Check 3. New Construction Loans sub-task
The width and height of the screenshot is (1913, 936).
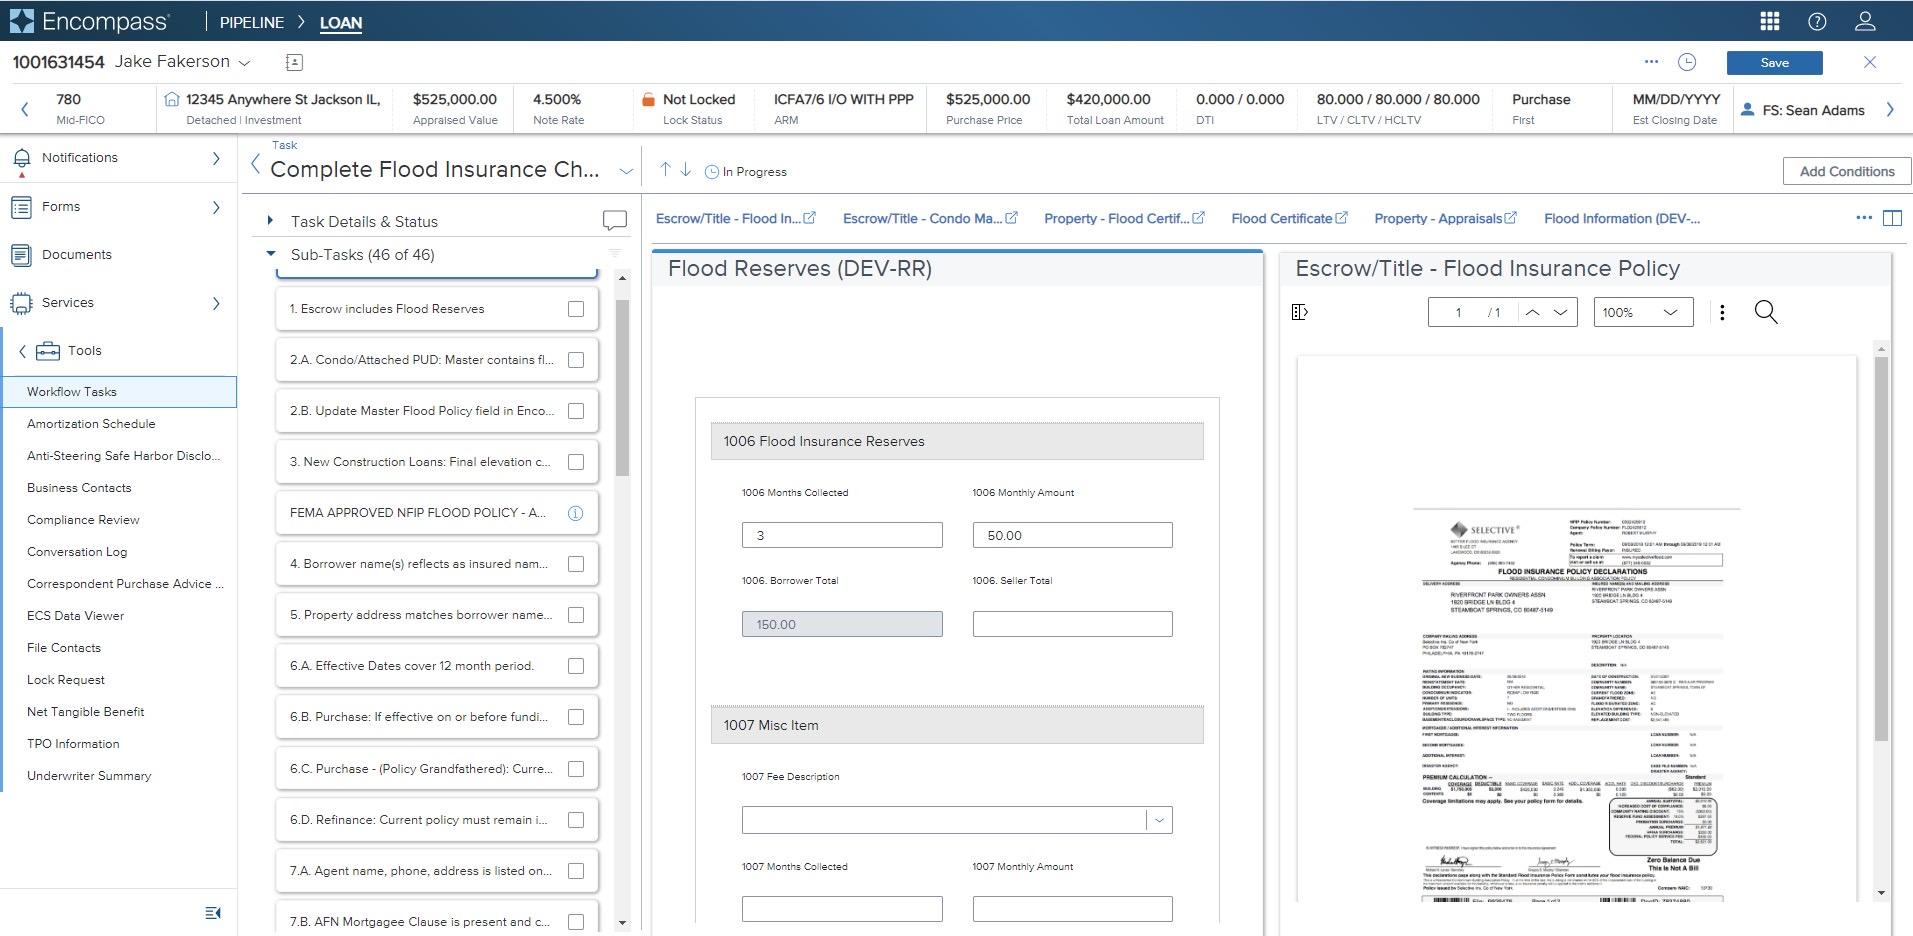576,462
